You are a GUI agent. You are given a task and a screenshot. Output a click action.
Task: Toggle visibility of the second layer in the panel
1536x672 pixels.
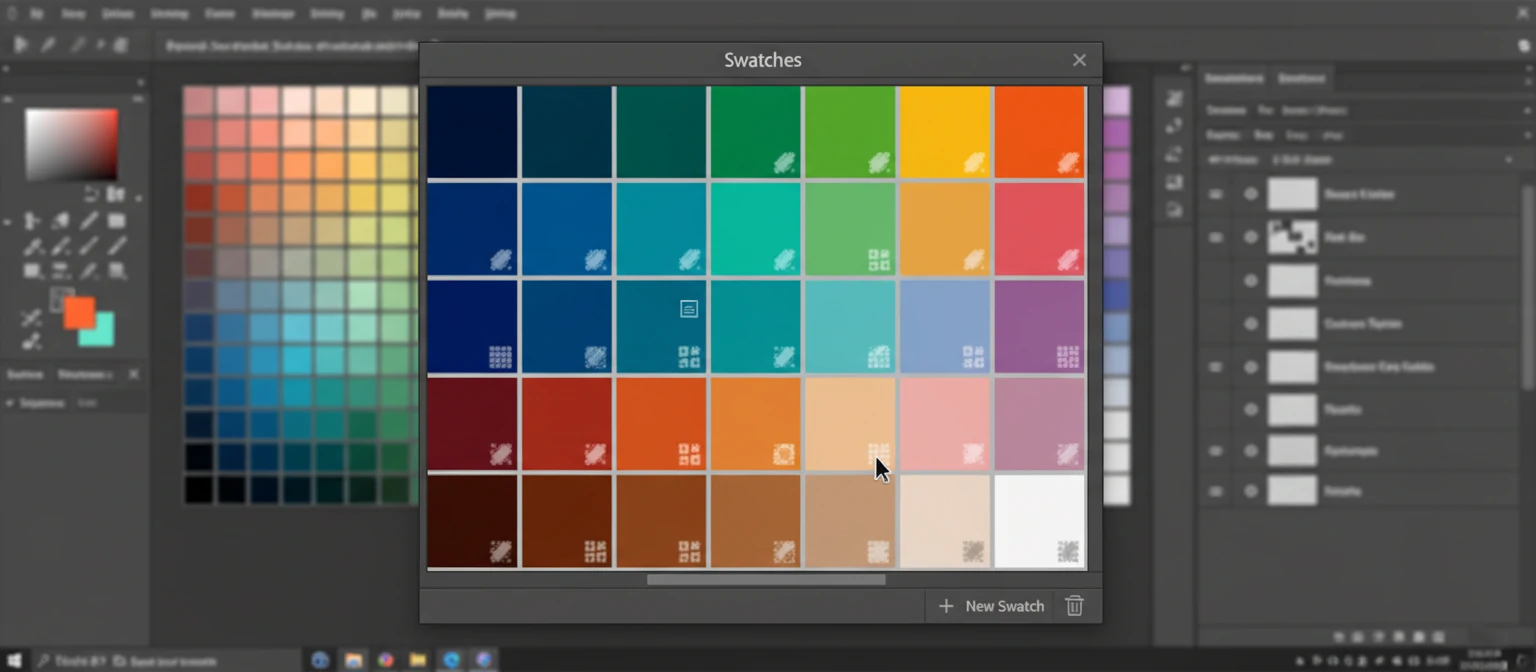[1251, 238]
